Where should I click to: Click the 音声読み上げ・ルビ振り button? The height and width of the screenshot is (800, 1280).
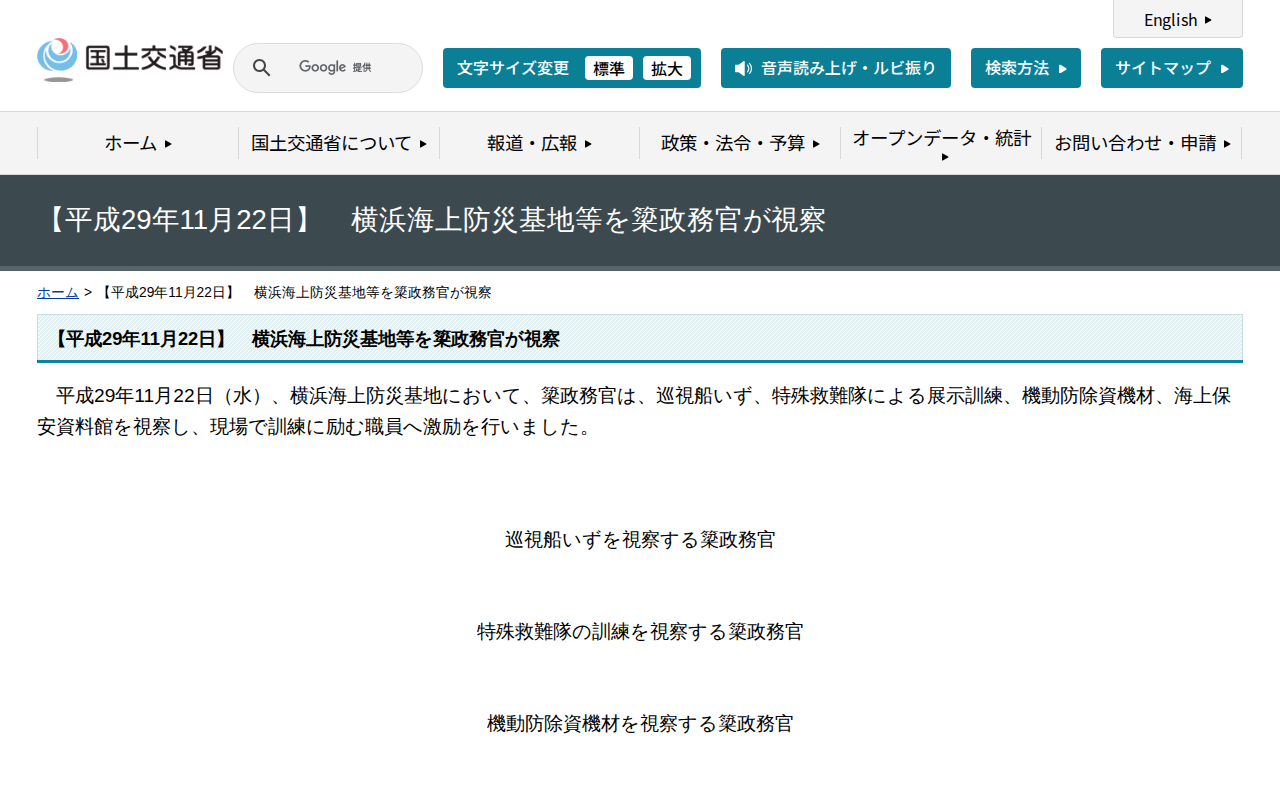tap(836, 68)
